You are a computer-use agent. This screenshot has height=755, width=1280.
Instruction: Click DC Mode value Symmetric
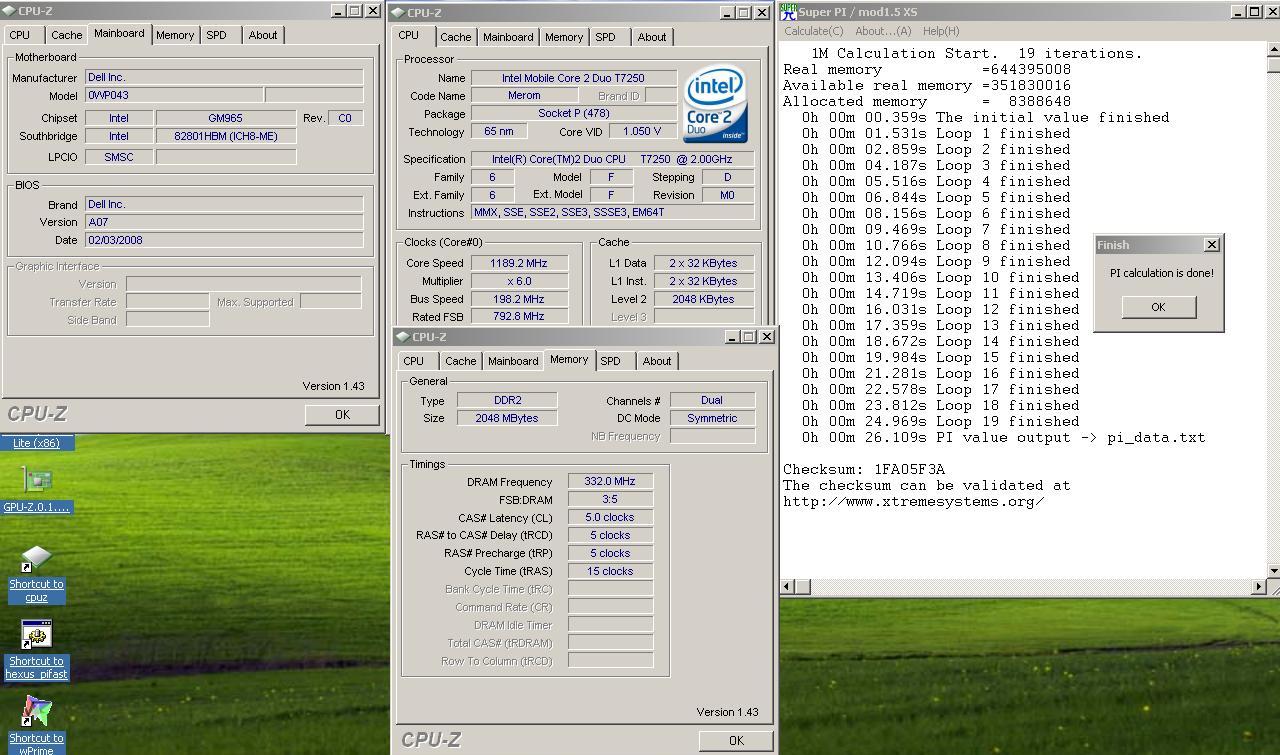click(712, 418)
